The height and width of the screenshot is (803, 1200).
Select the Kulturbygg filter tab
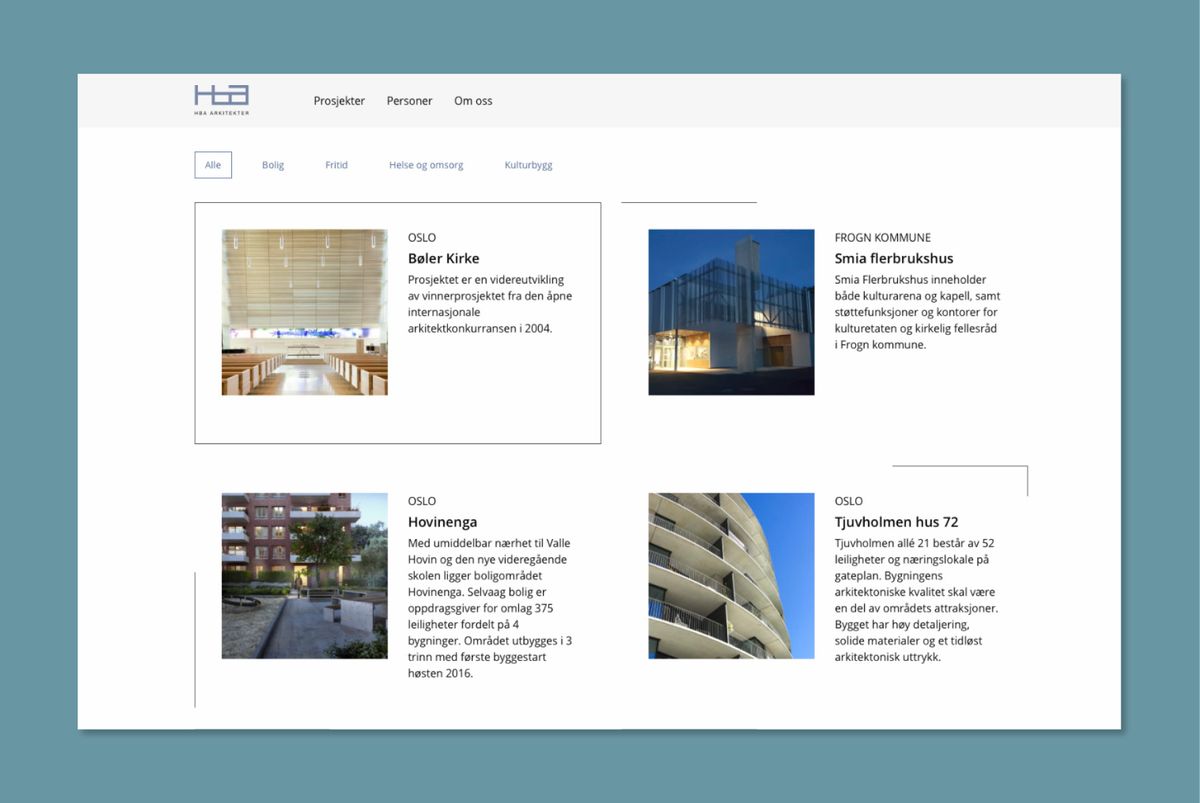point(528,165)
